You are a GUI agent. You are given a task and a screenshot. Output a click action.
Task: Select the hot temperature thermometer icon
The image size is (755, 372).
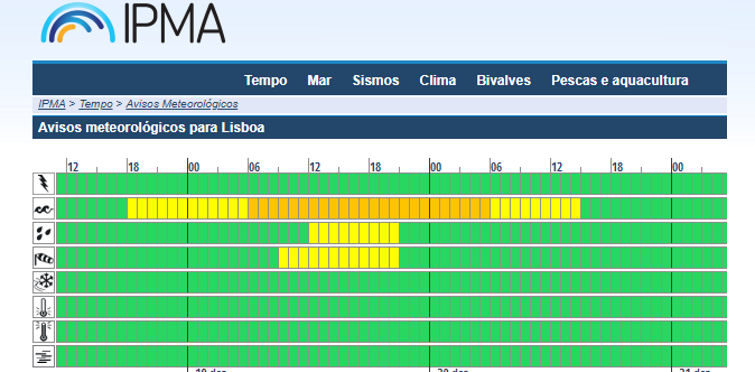click(43, 332)
